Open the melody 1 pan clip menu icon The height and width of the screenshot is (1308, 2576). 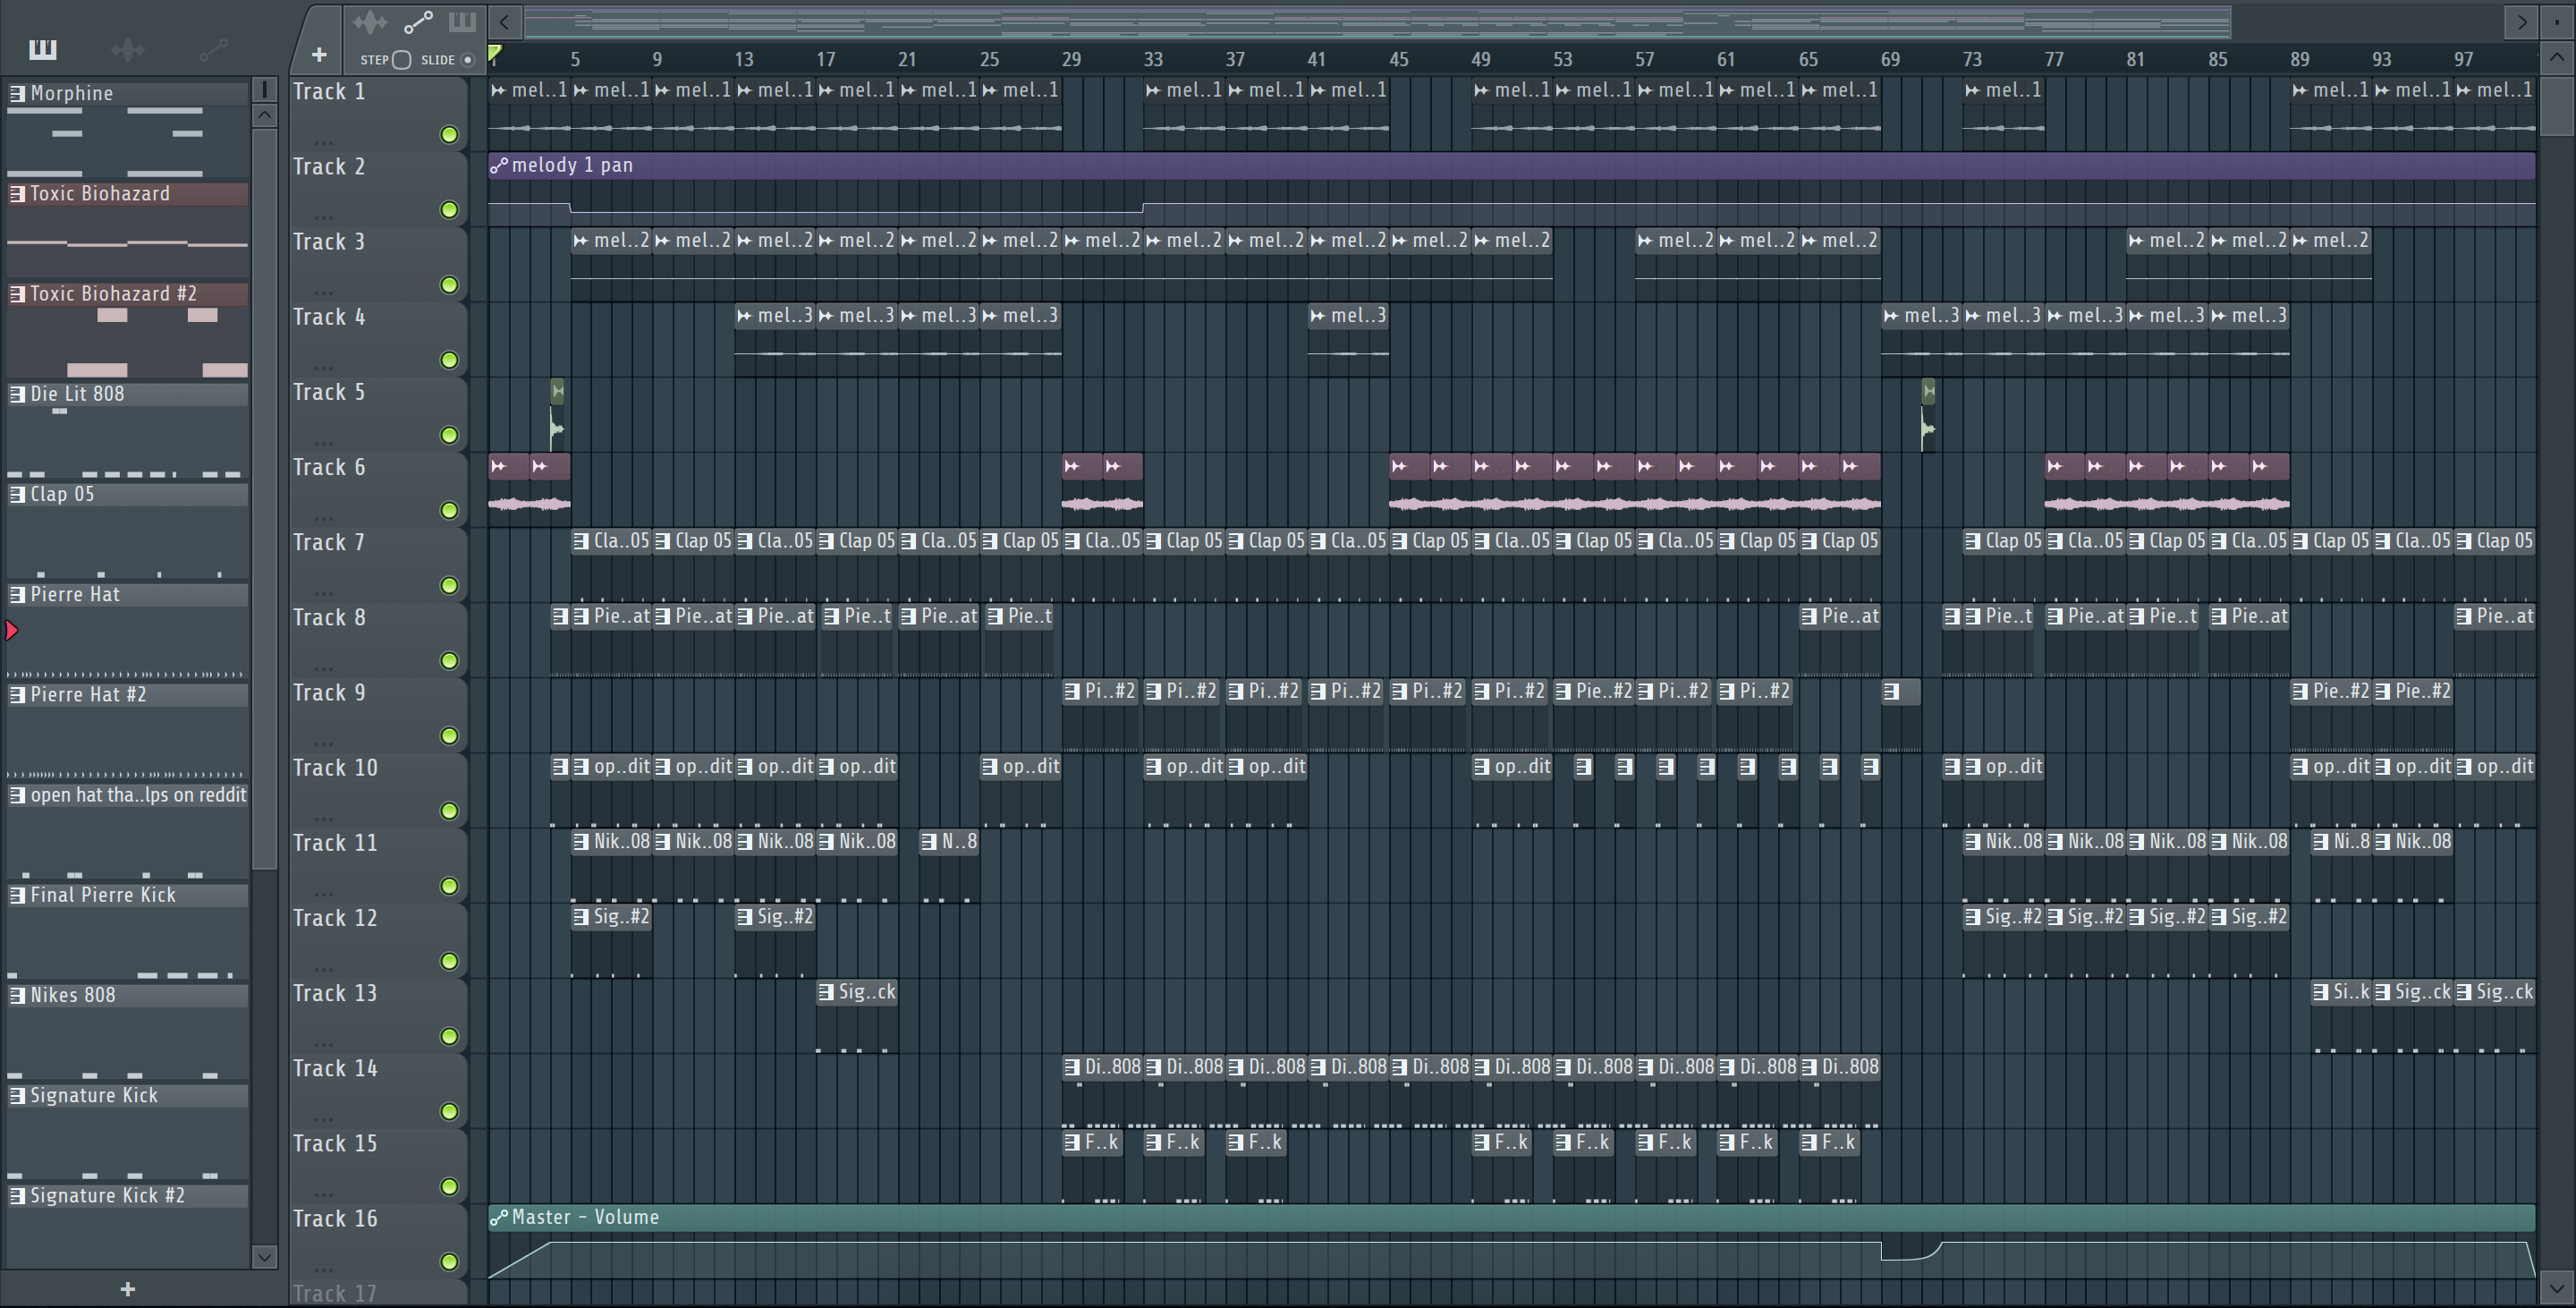pyautogui.click(x=498, y=165)
